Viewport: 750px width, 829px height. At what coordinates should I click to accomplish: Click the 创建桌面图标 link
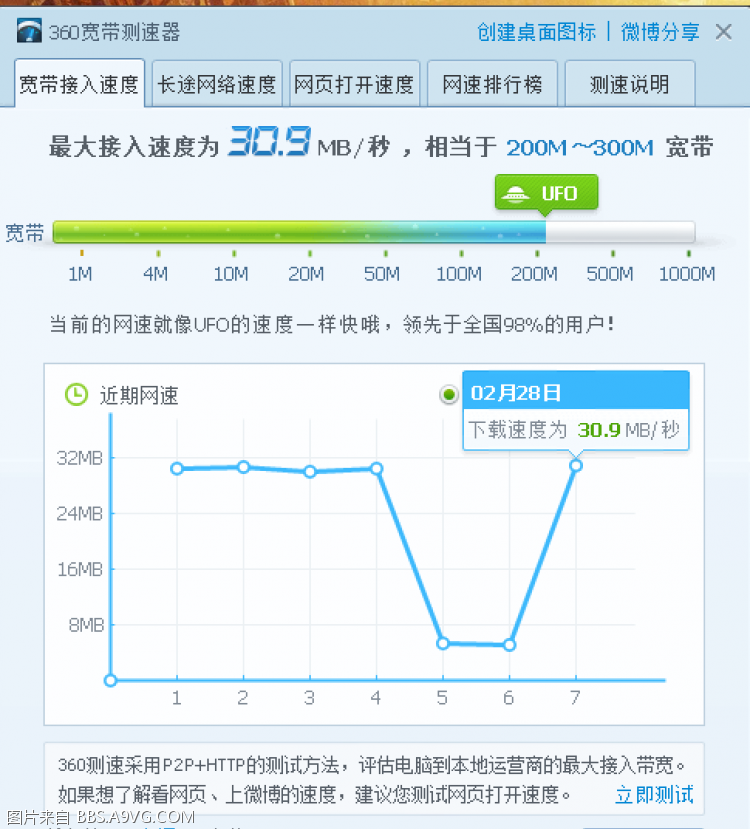point(536,32)
